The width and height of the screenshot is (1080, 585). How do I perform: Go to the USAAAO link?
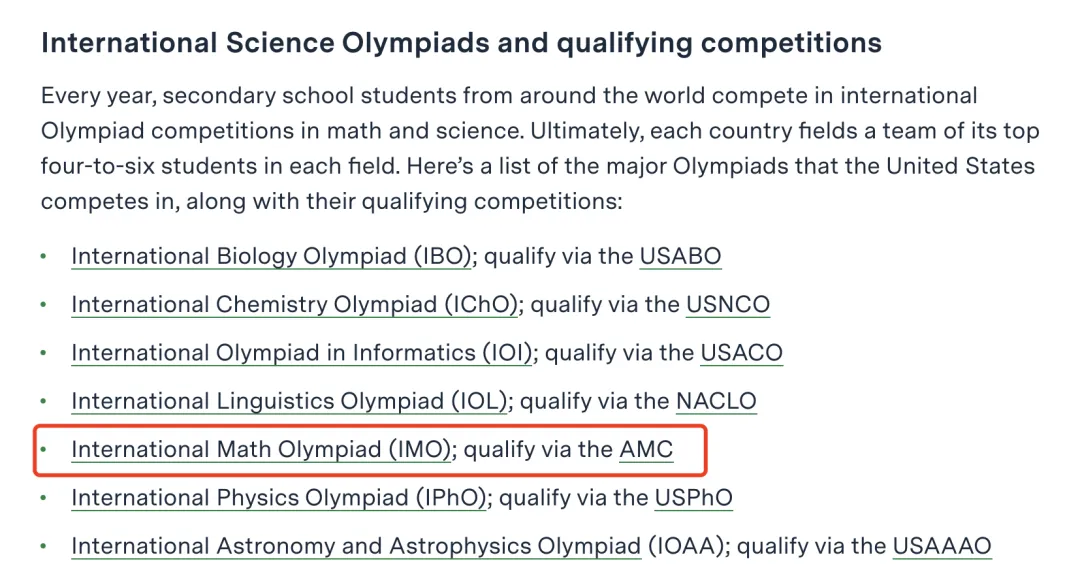(x=942, y=546)
